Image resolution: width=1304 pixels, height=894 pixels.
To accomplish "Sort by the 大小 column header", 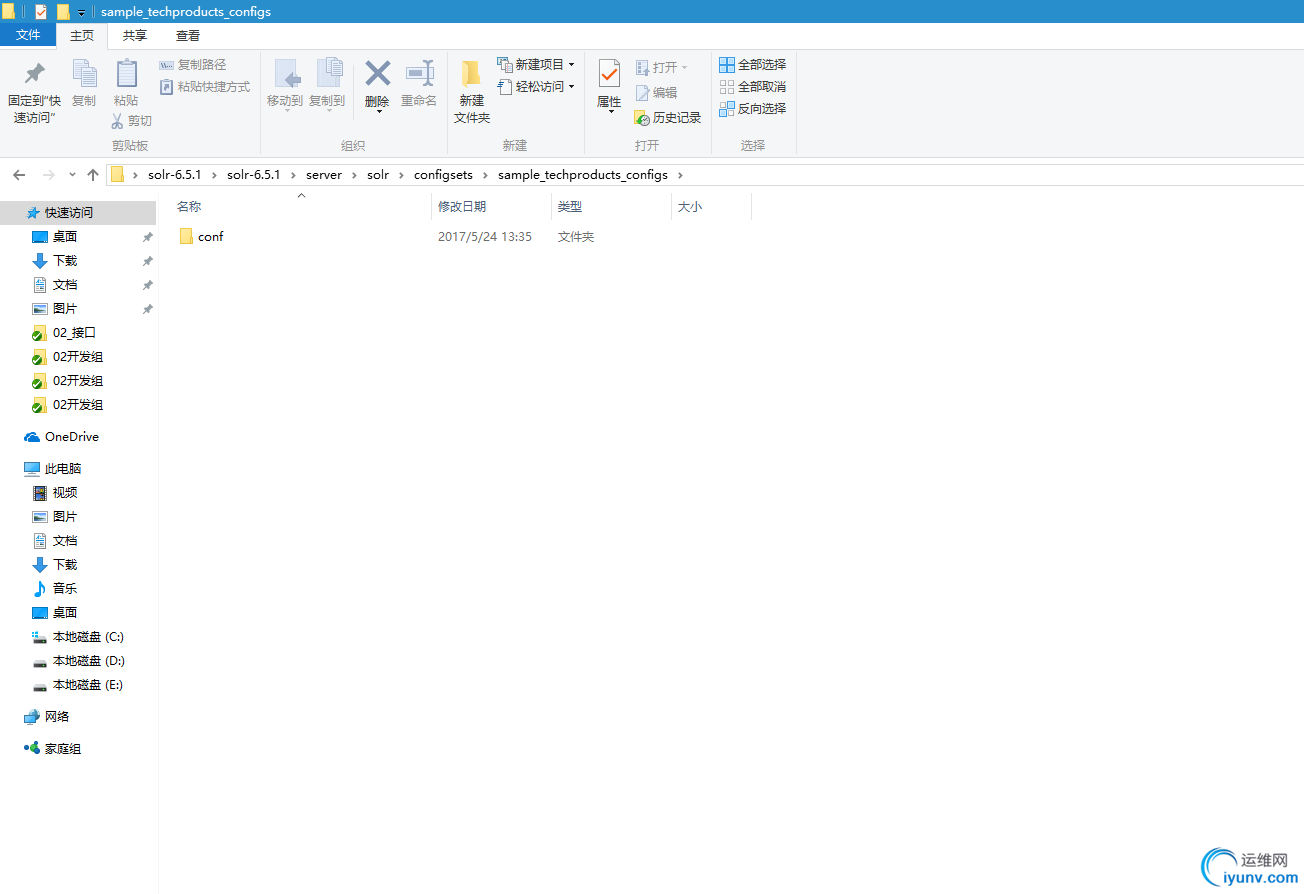I will point(690,207).
